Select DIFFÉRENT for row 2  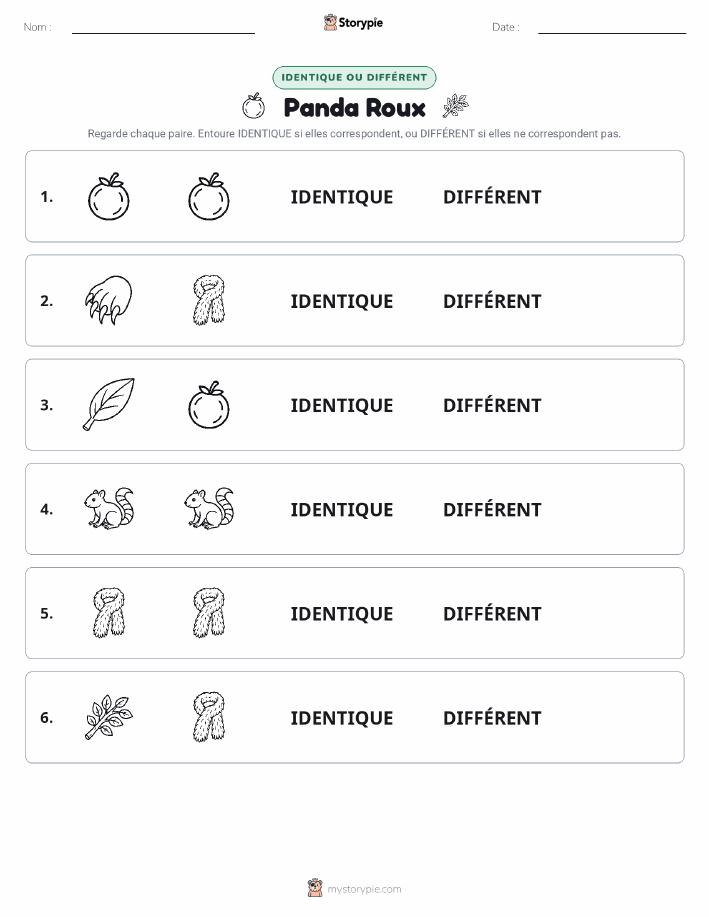(492, 301)
